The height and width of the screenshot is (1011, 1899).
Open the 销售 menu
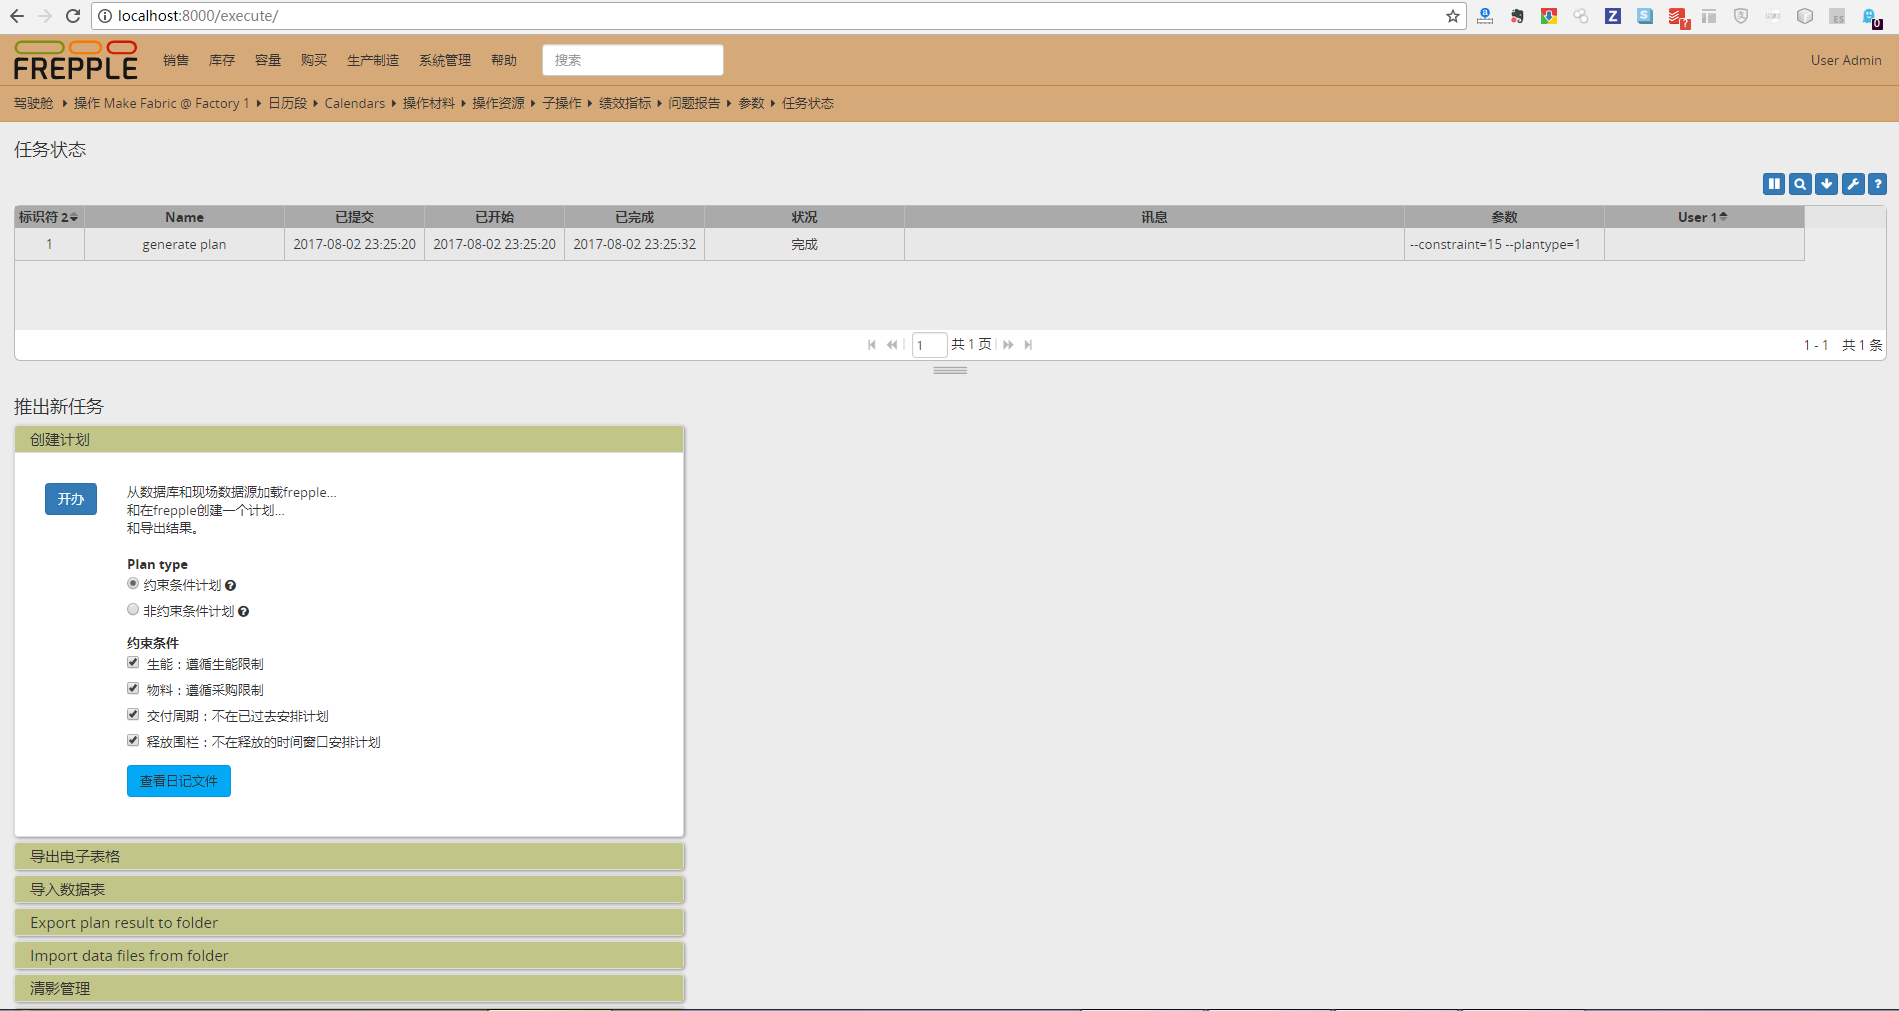click(x=176, y=60)
